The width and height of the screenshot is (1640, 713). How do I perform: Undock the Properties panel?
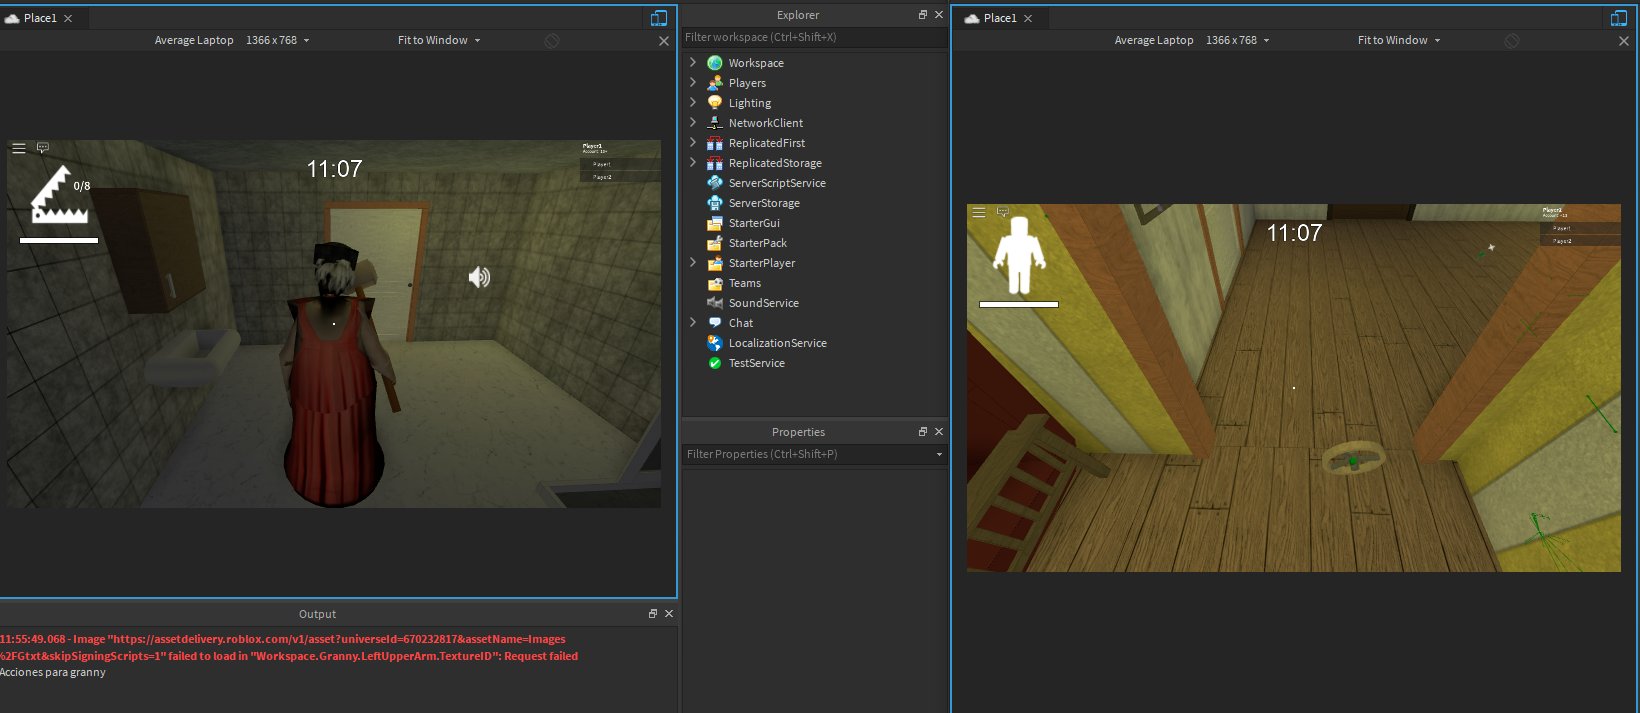click(x=923, y=432)
